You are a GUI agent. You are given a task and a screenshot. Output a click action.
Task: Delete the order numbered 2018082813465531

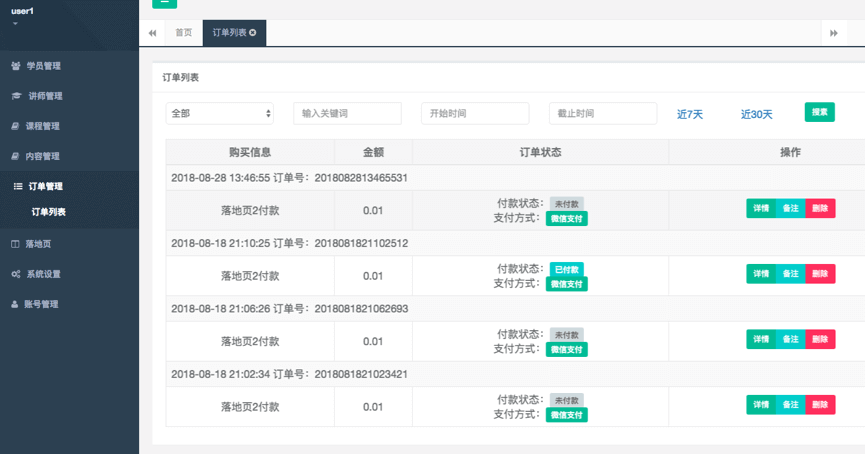click(820, 208)
